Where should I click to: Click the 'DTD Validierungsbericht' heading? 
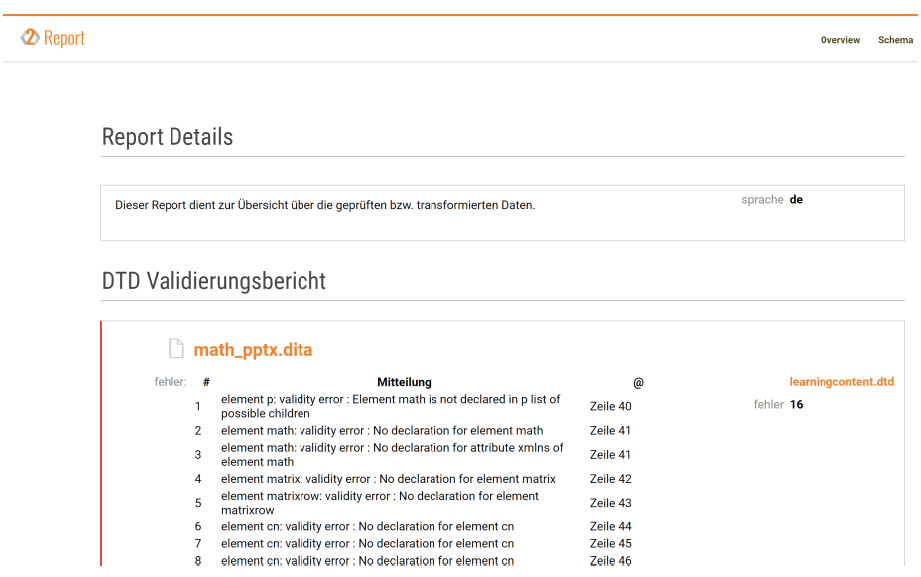pyautogui.click(x=212, y=281)
